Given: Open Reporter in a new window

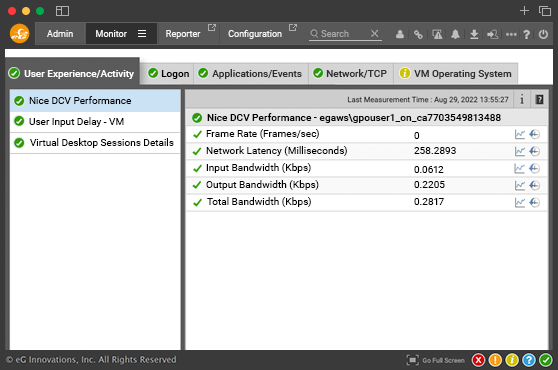Looking at the screenshot, I should pyautogui.click(x=212, y=27).
